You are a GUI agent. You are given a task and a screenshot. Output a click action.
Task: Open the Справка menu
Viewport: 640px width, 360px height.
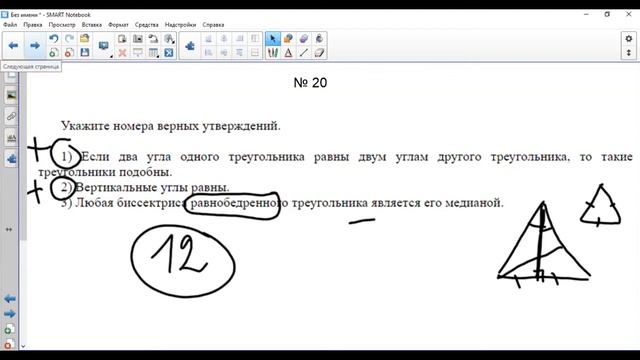(213, 25)
